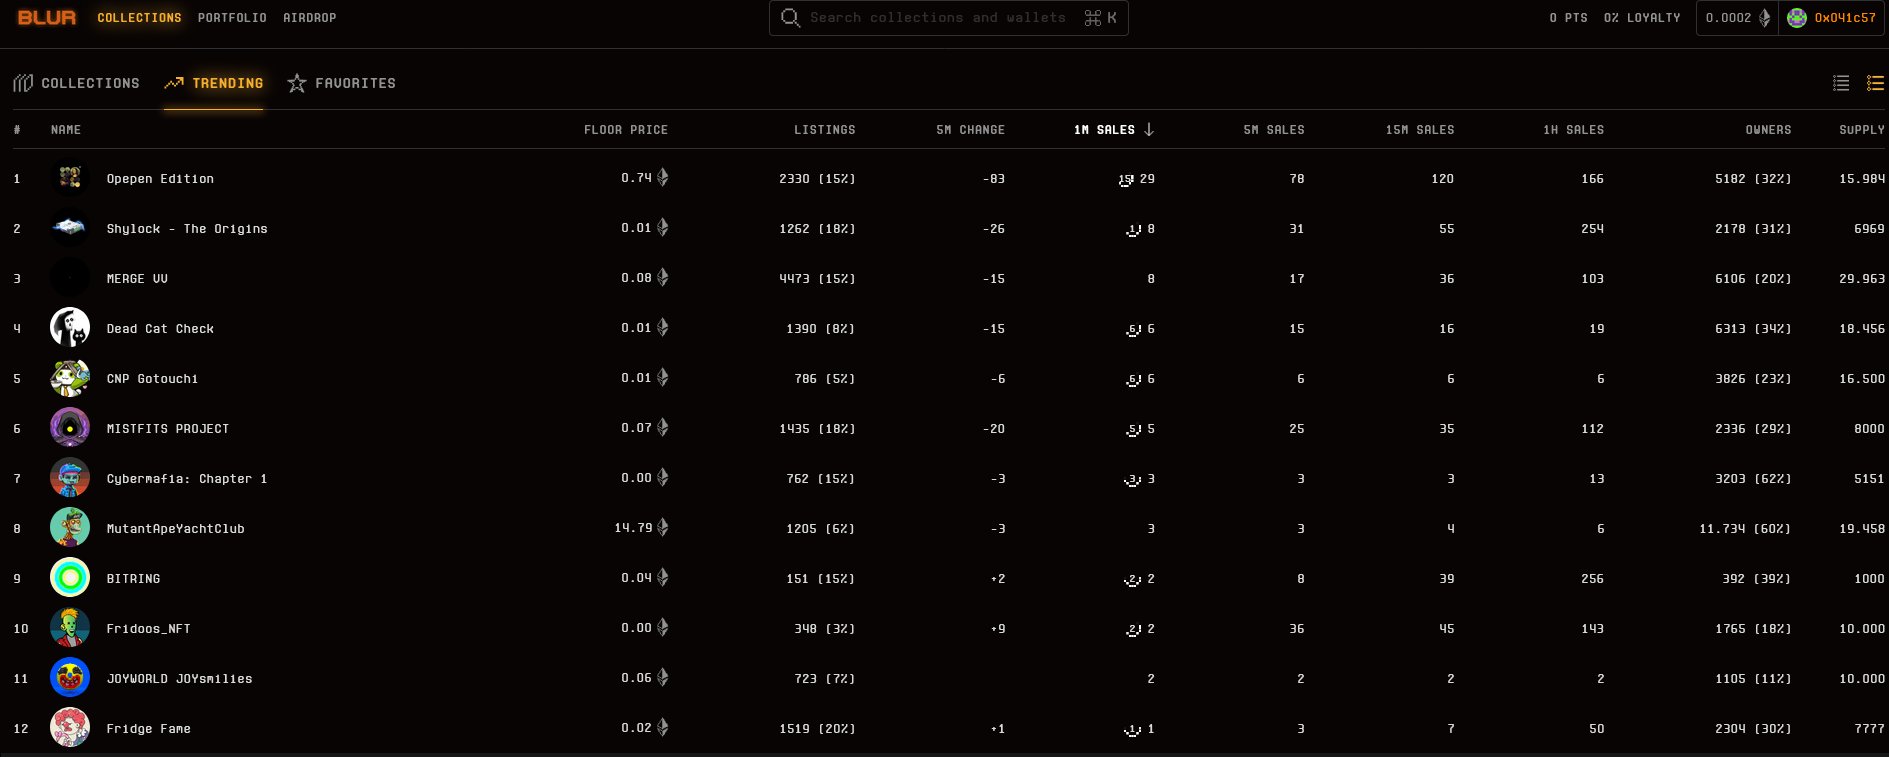Sort by 5M Sales column

[1274, 130]
